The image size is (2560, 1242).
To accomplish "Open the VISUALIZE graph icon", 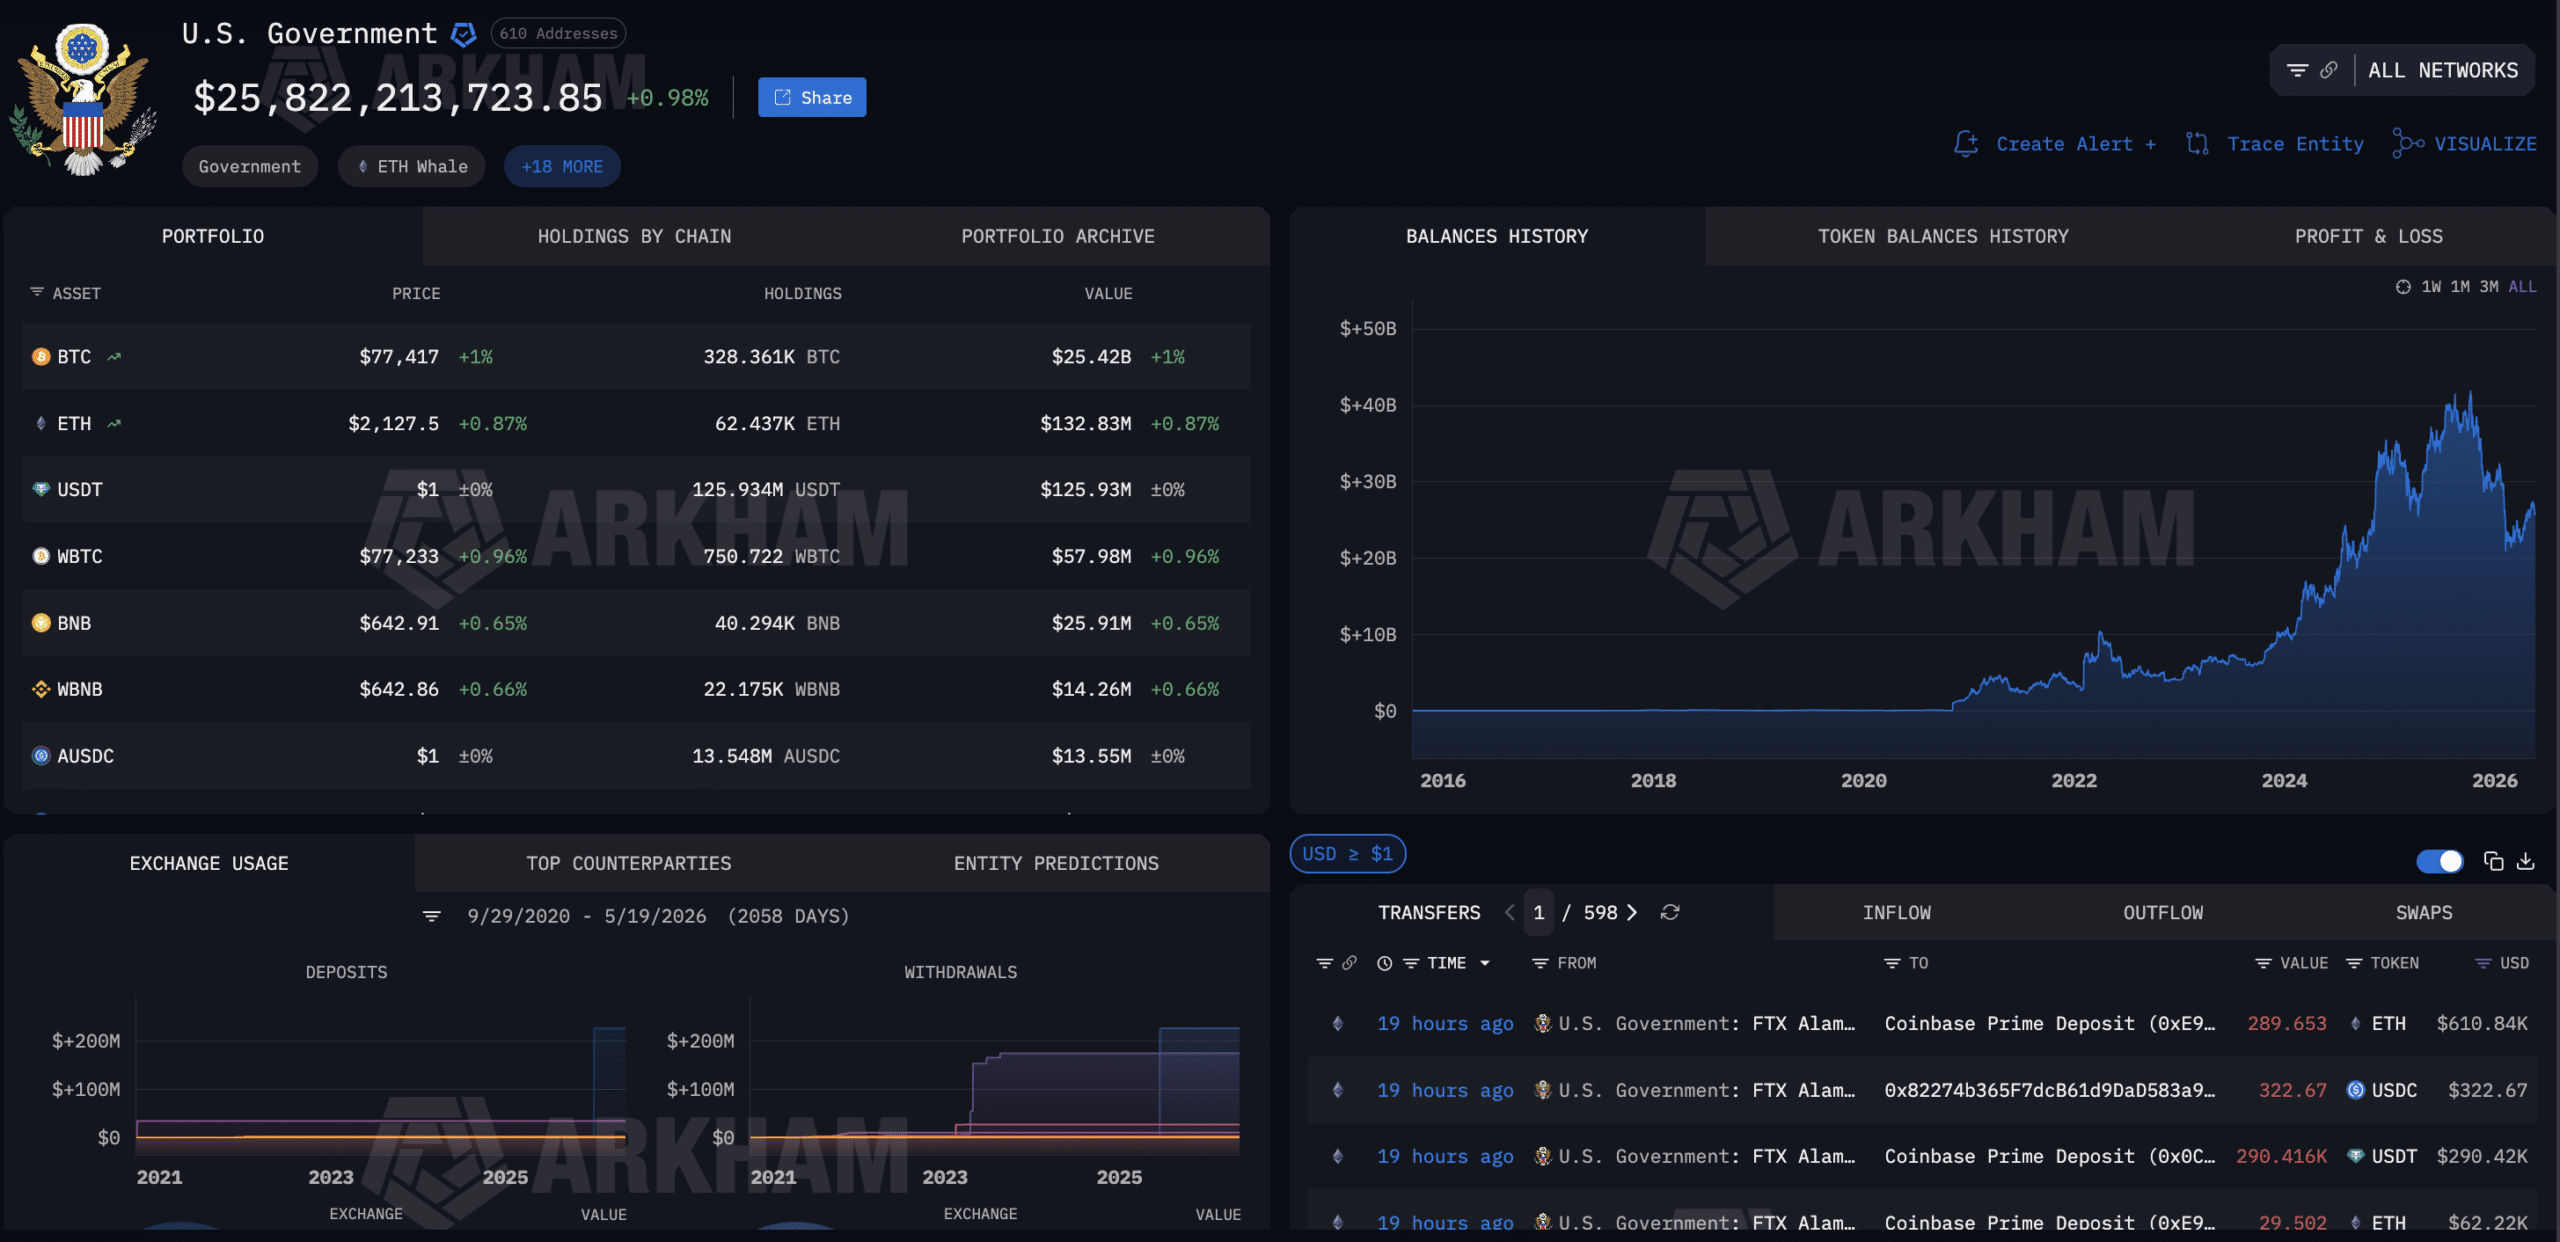I will tap(2407, 144).
